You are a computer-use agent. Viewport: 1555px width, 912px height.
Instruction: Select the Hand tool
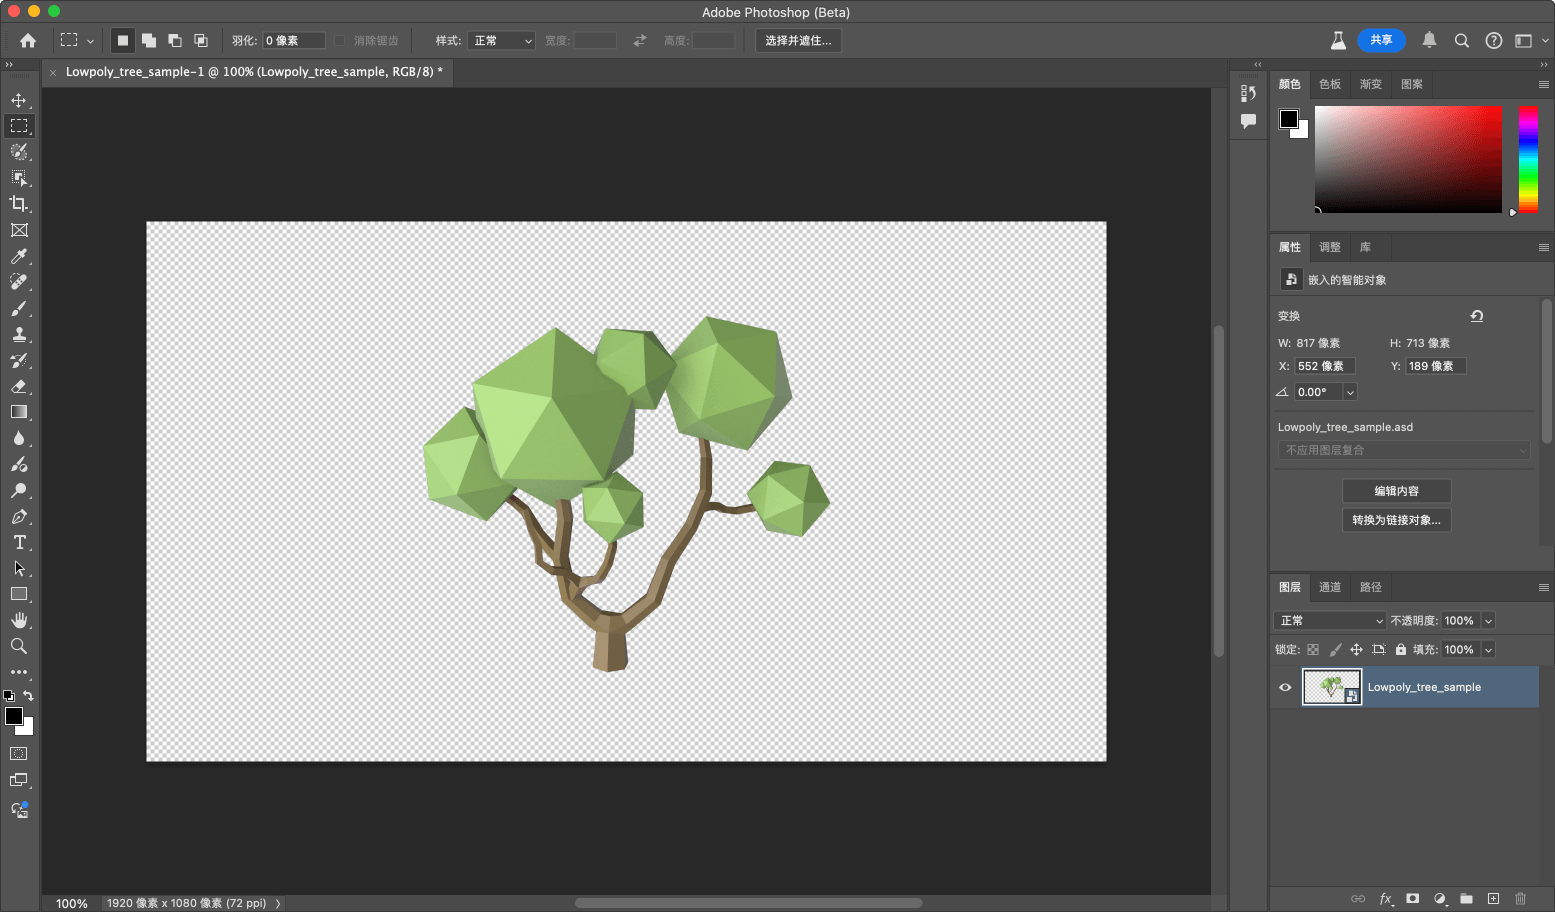tap(19, 620)
